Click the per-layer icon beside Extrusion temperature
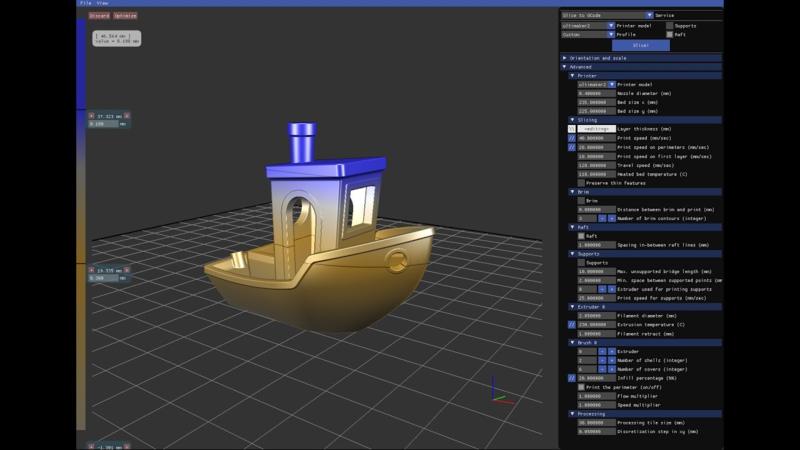 point(572,325)
